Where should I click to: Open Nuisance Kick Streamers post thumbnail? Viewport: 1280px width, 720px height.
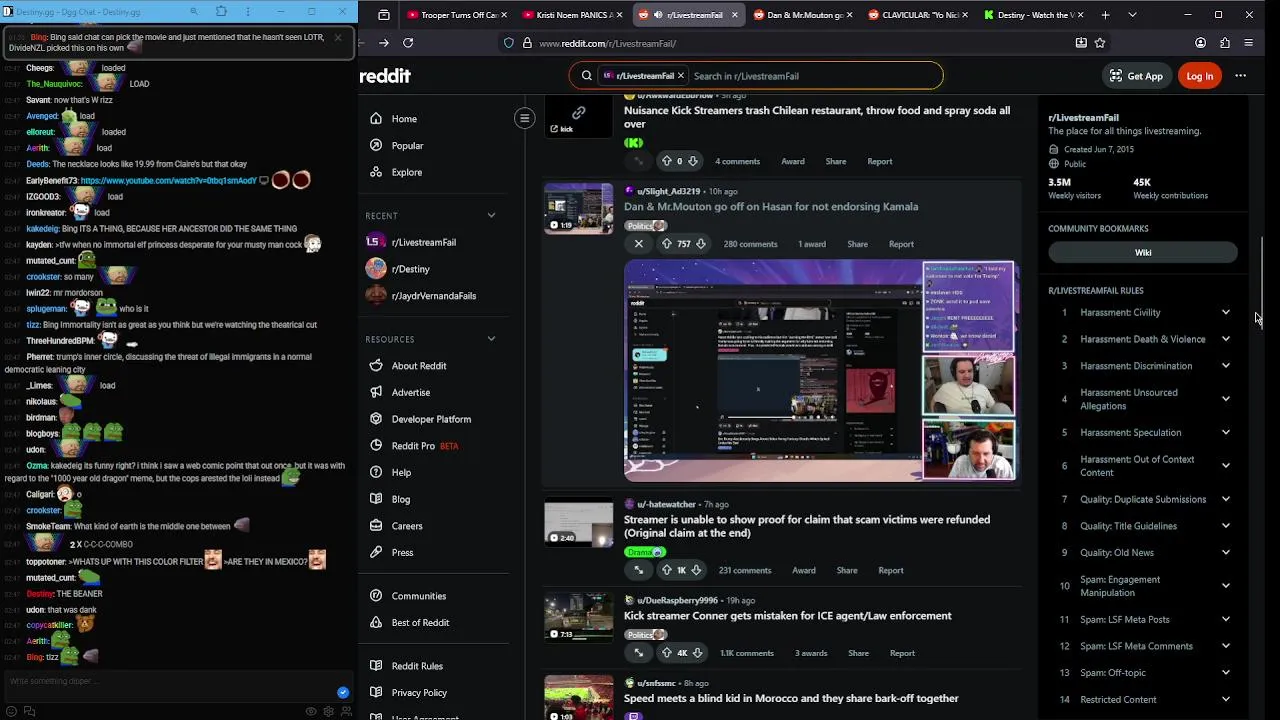[578, 118]
